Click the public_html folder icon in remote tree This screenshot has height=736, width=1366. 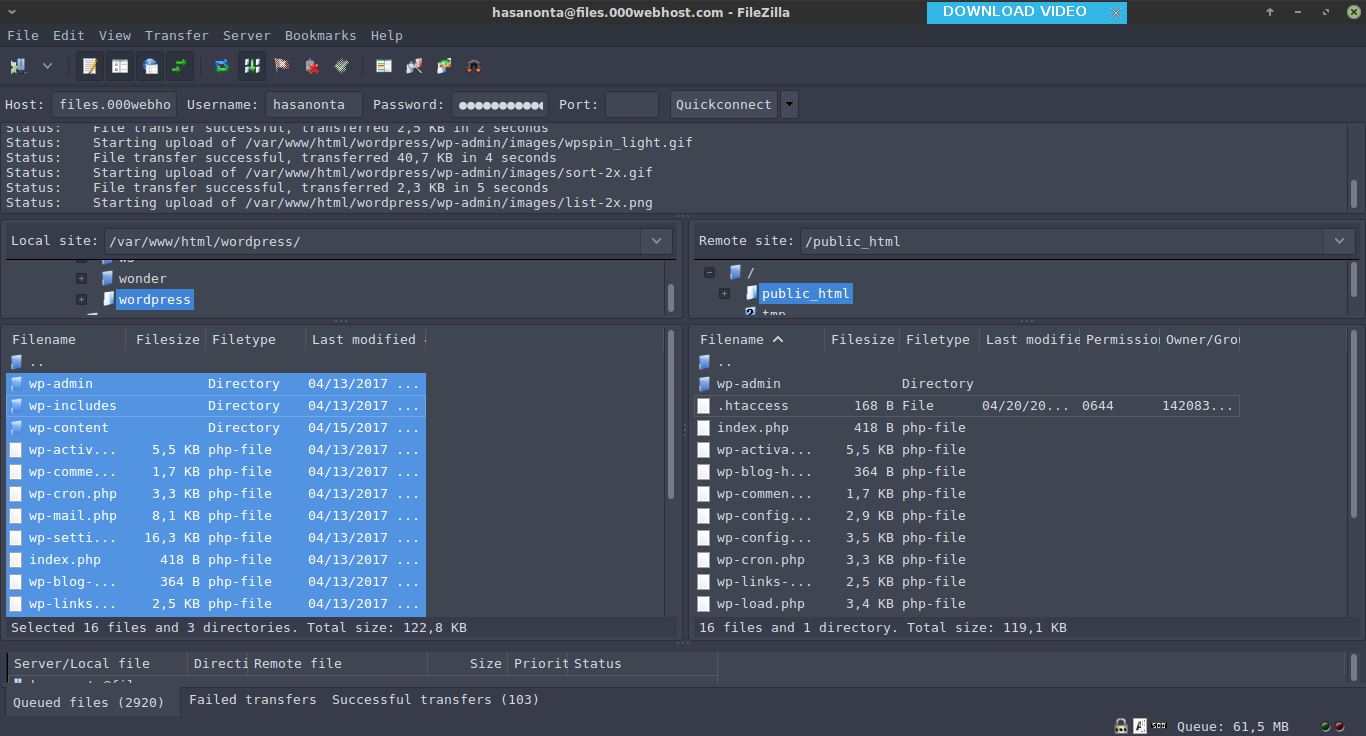pyautogui.click(x=751, y=293)
